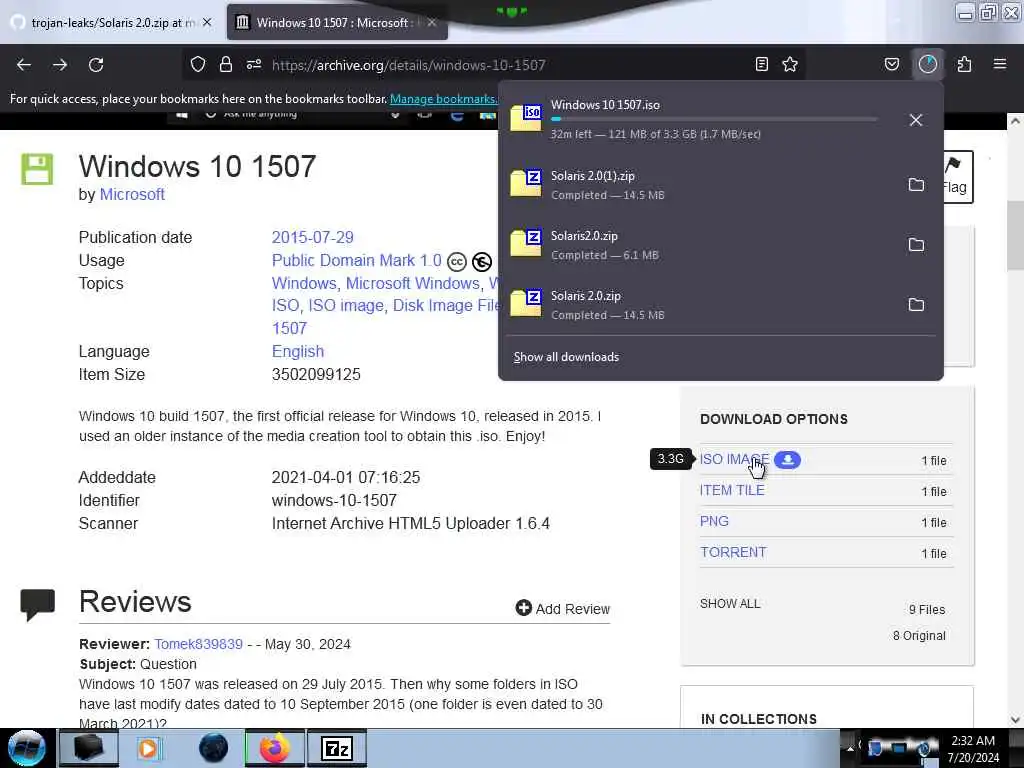The width and height of the screenshot is (1024, 768).
Task: Click the Microsoft Windows topic link
Action: coord(413,283)
